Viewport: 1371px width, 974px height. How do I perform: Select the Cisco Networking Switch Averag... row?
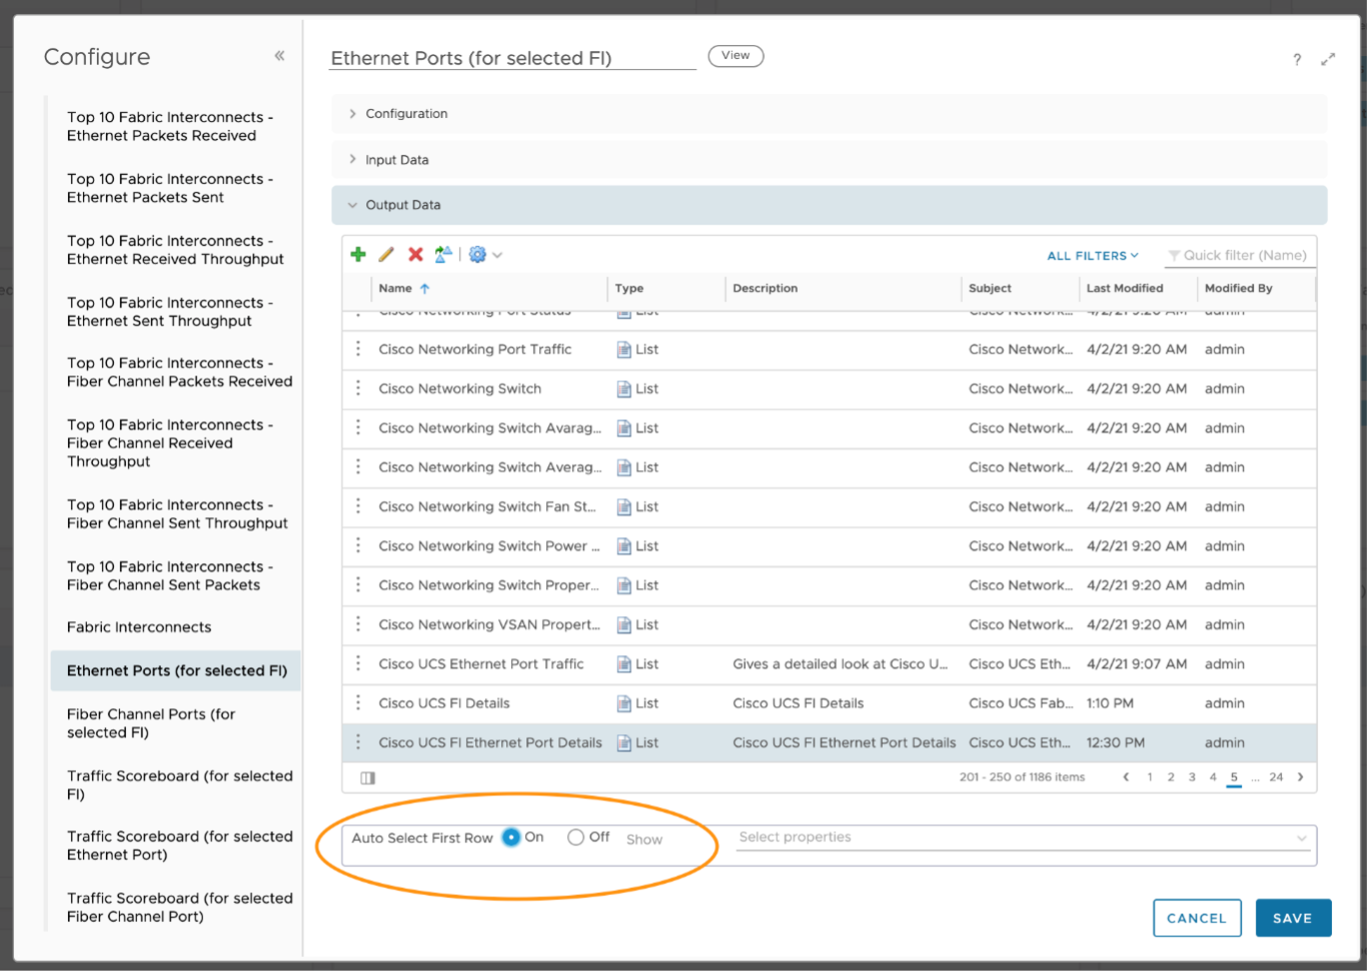829,467
